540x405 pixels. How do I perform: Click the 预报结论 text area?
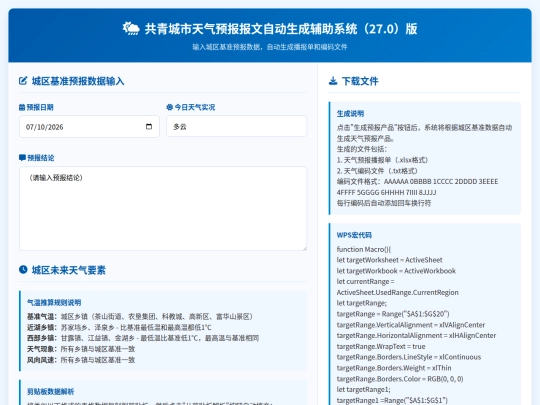click(x=163, y=209)
